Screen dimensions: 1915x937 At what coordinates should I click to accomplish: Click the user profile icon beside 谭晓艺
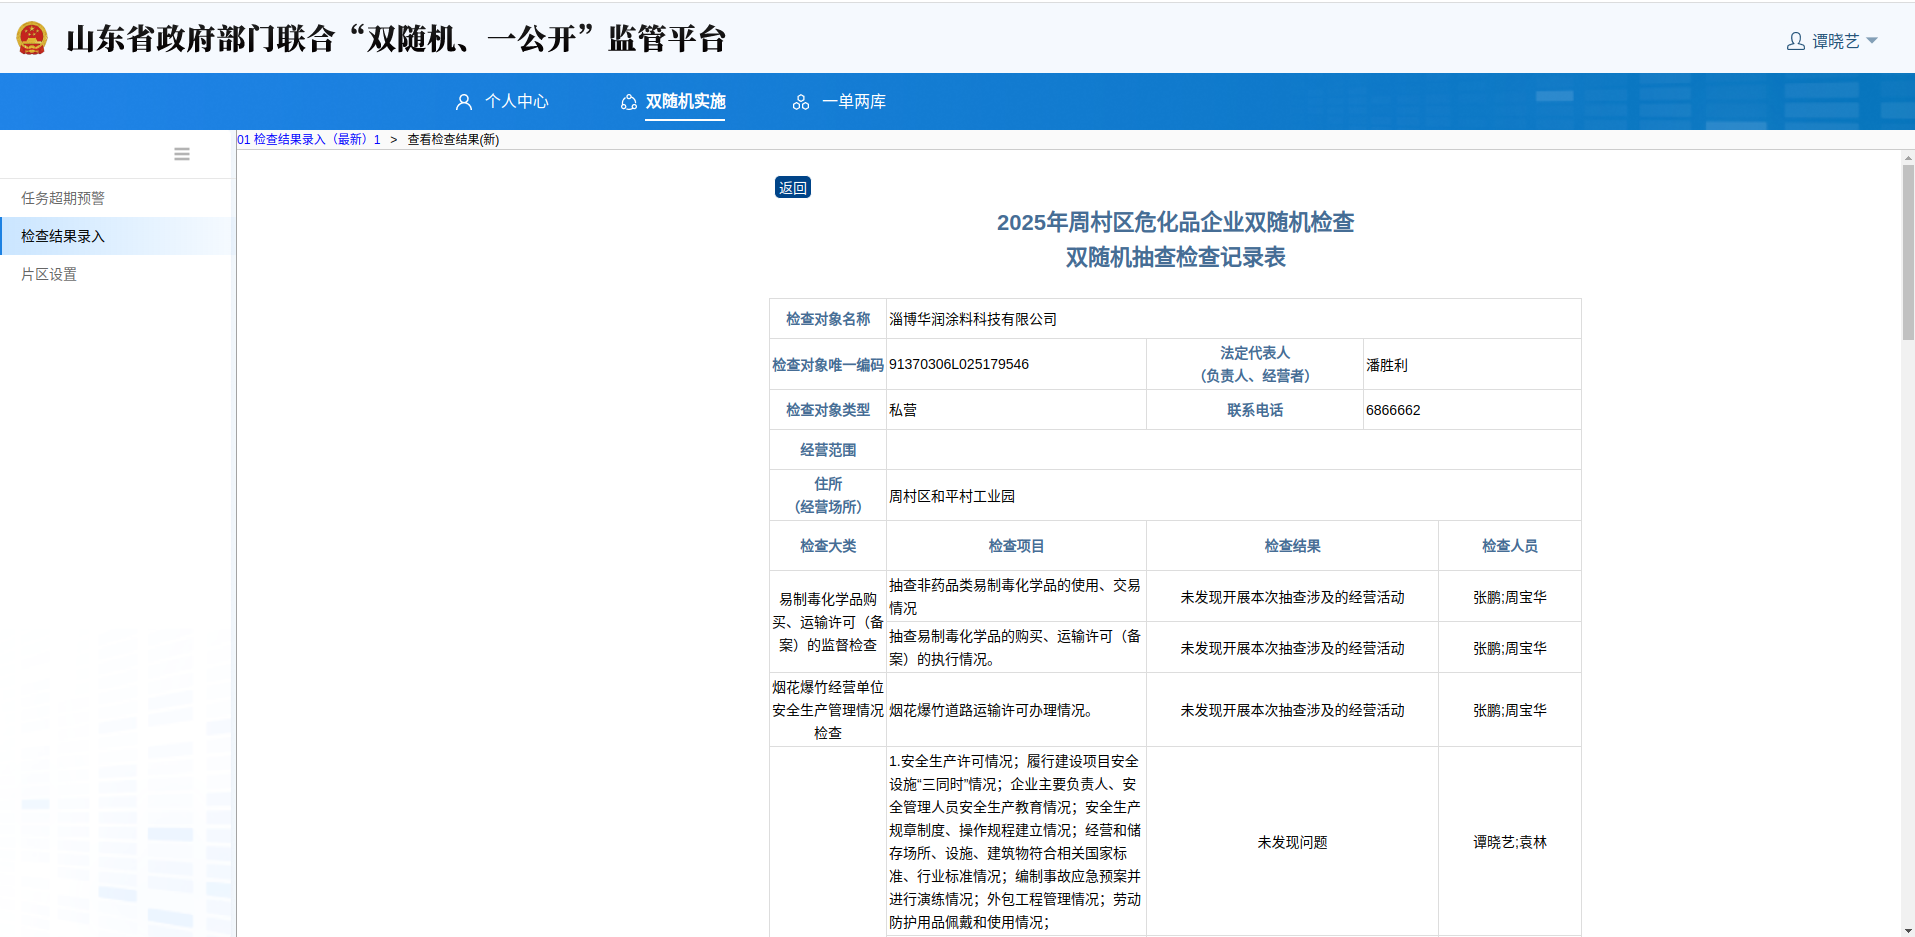point(1796,41)
